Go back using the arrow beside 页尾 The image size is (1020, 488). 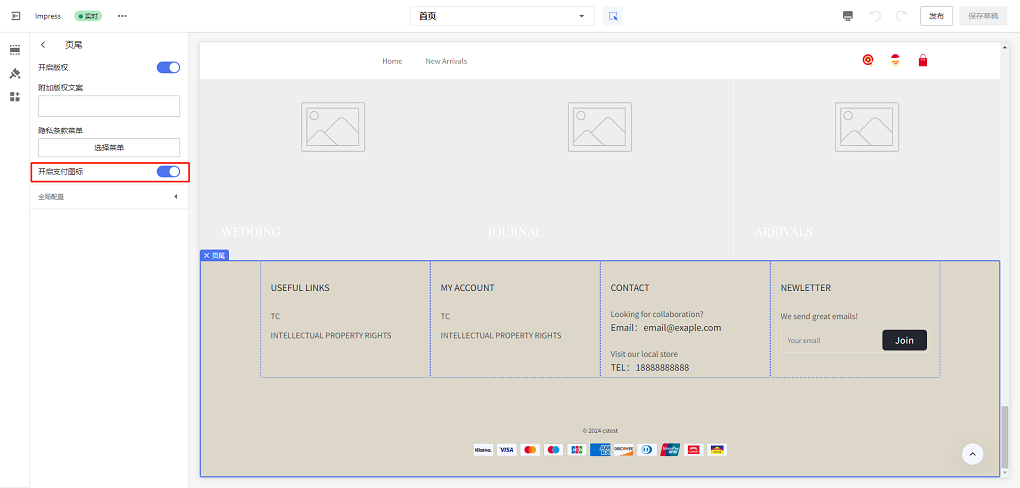43,45
